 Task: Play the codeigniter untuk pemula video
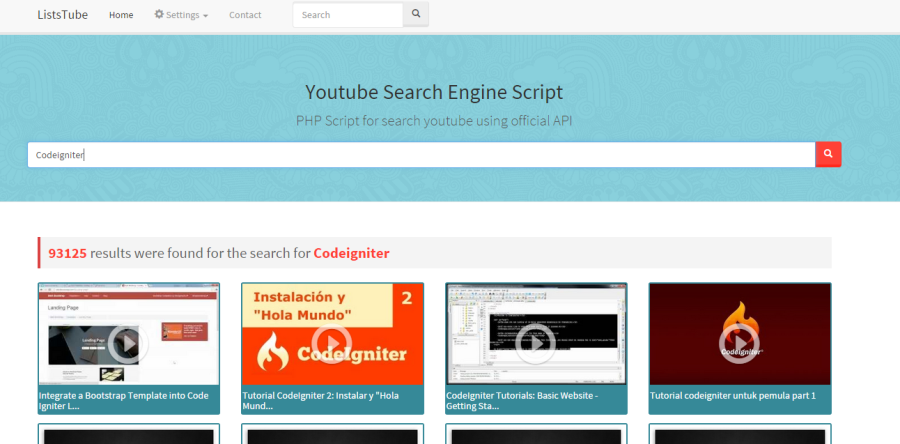point(740,334)
